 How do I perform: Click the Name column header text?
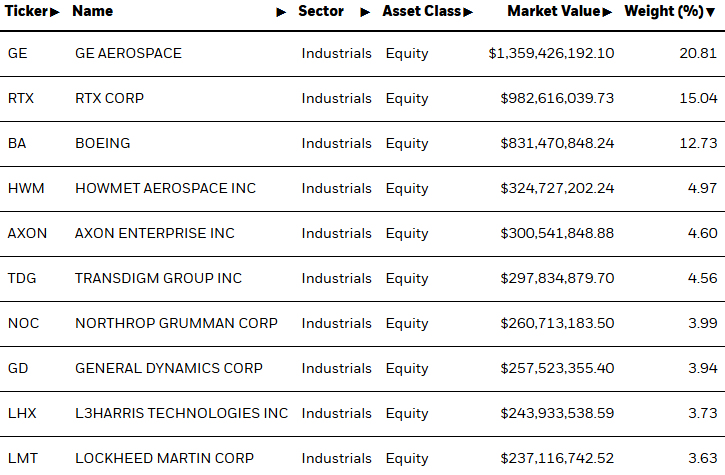point(93,12)
